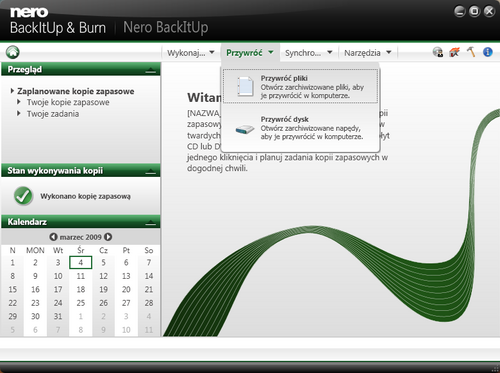This screenshot has width=500, height=373.
Task: Click the drive icon beside Przywróć dysk
Action: click(x=245, y=129)
